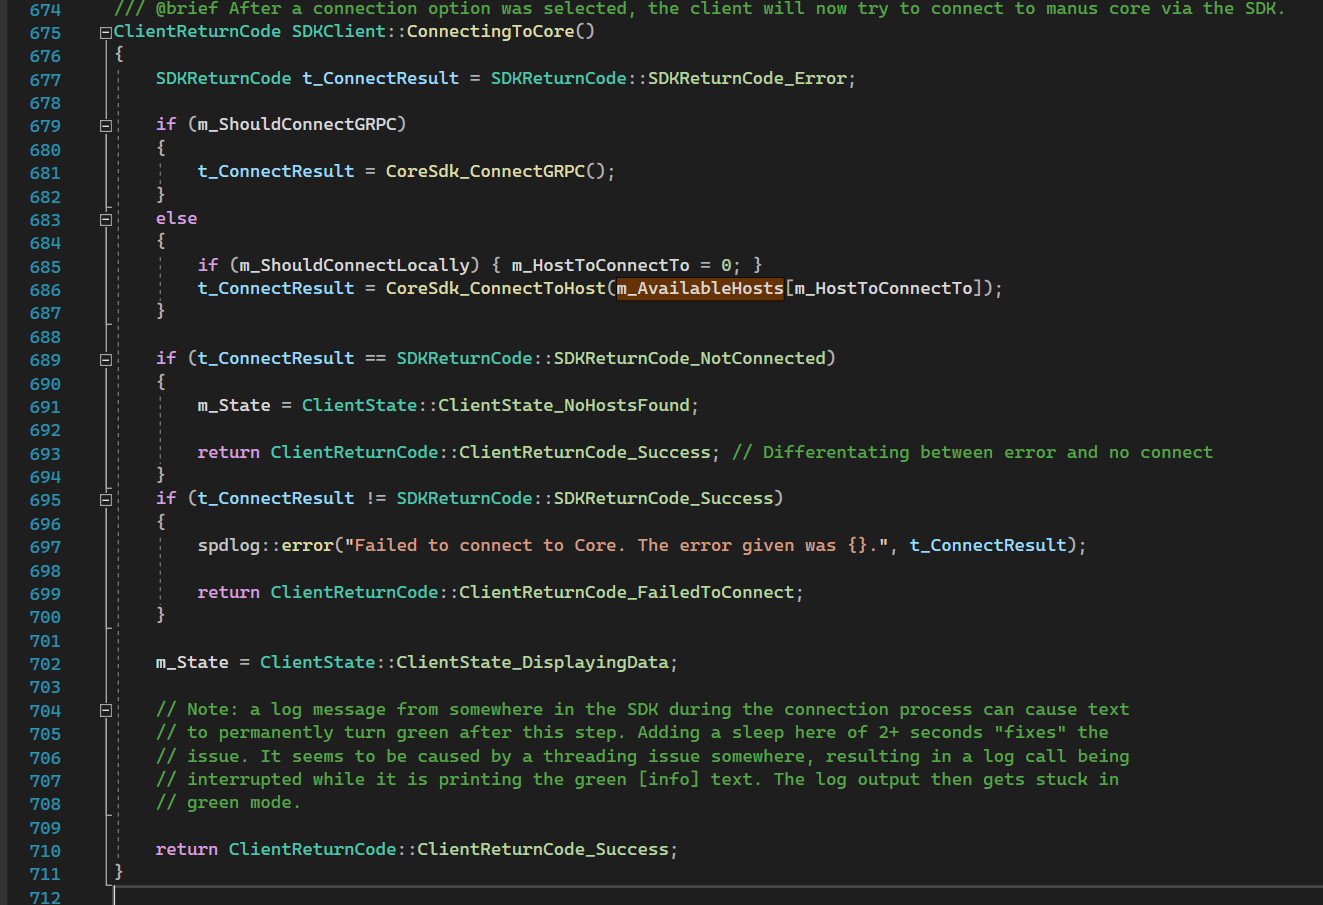
Task: Click the else keyword on line 683
Action: [177, 218]
